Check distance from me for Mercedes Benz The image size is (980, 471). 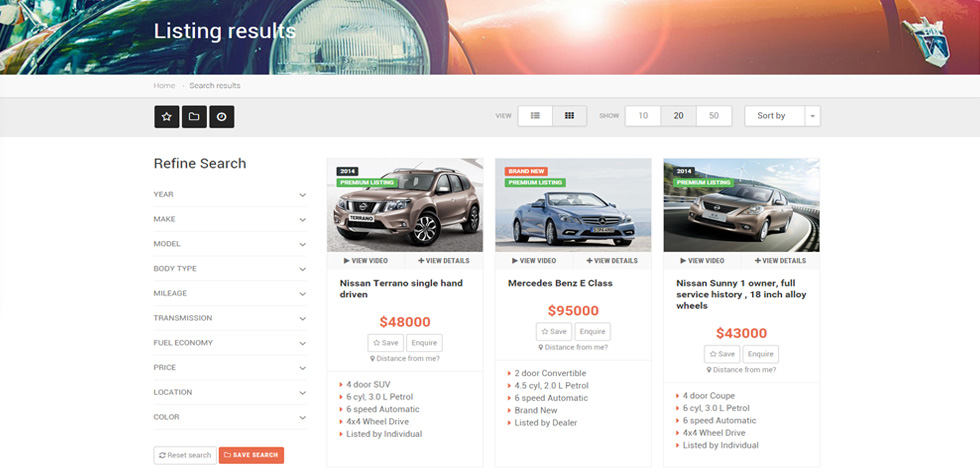pyautogui.click(x=573, y=347)
